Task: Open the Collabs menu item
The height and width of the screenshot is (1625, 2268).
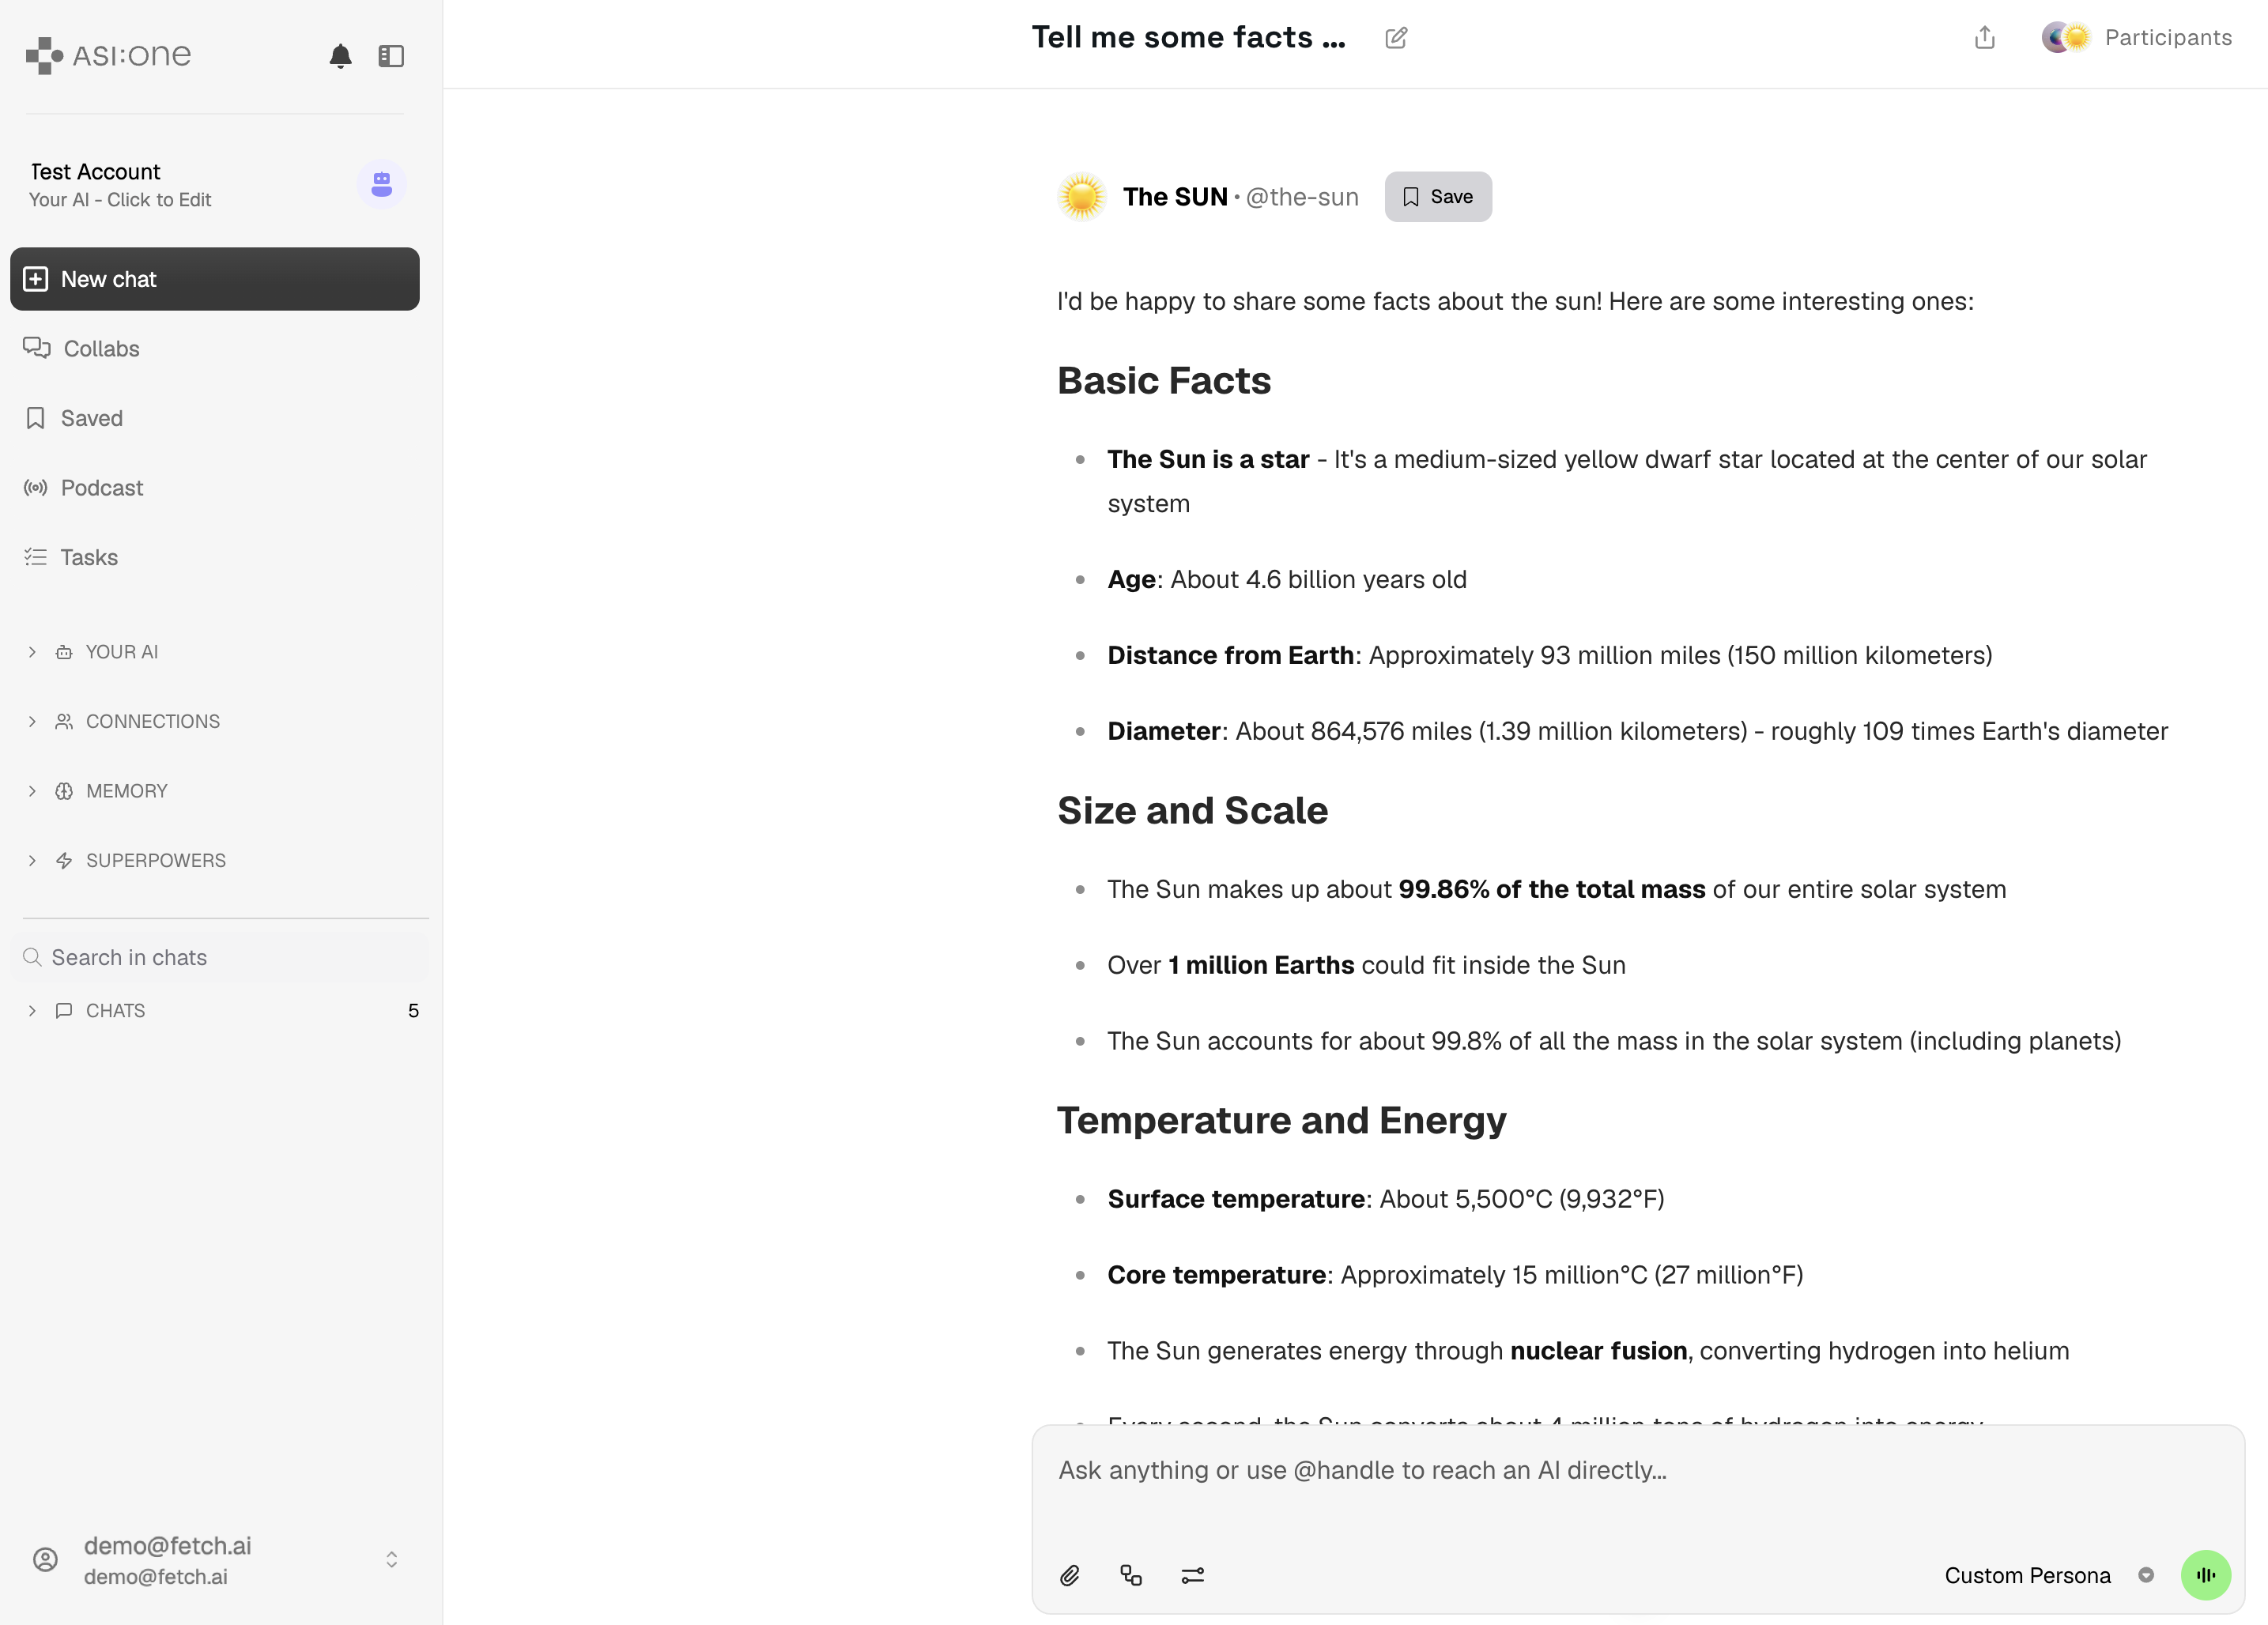Action: (x=101, y=349)
